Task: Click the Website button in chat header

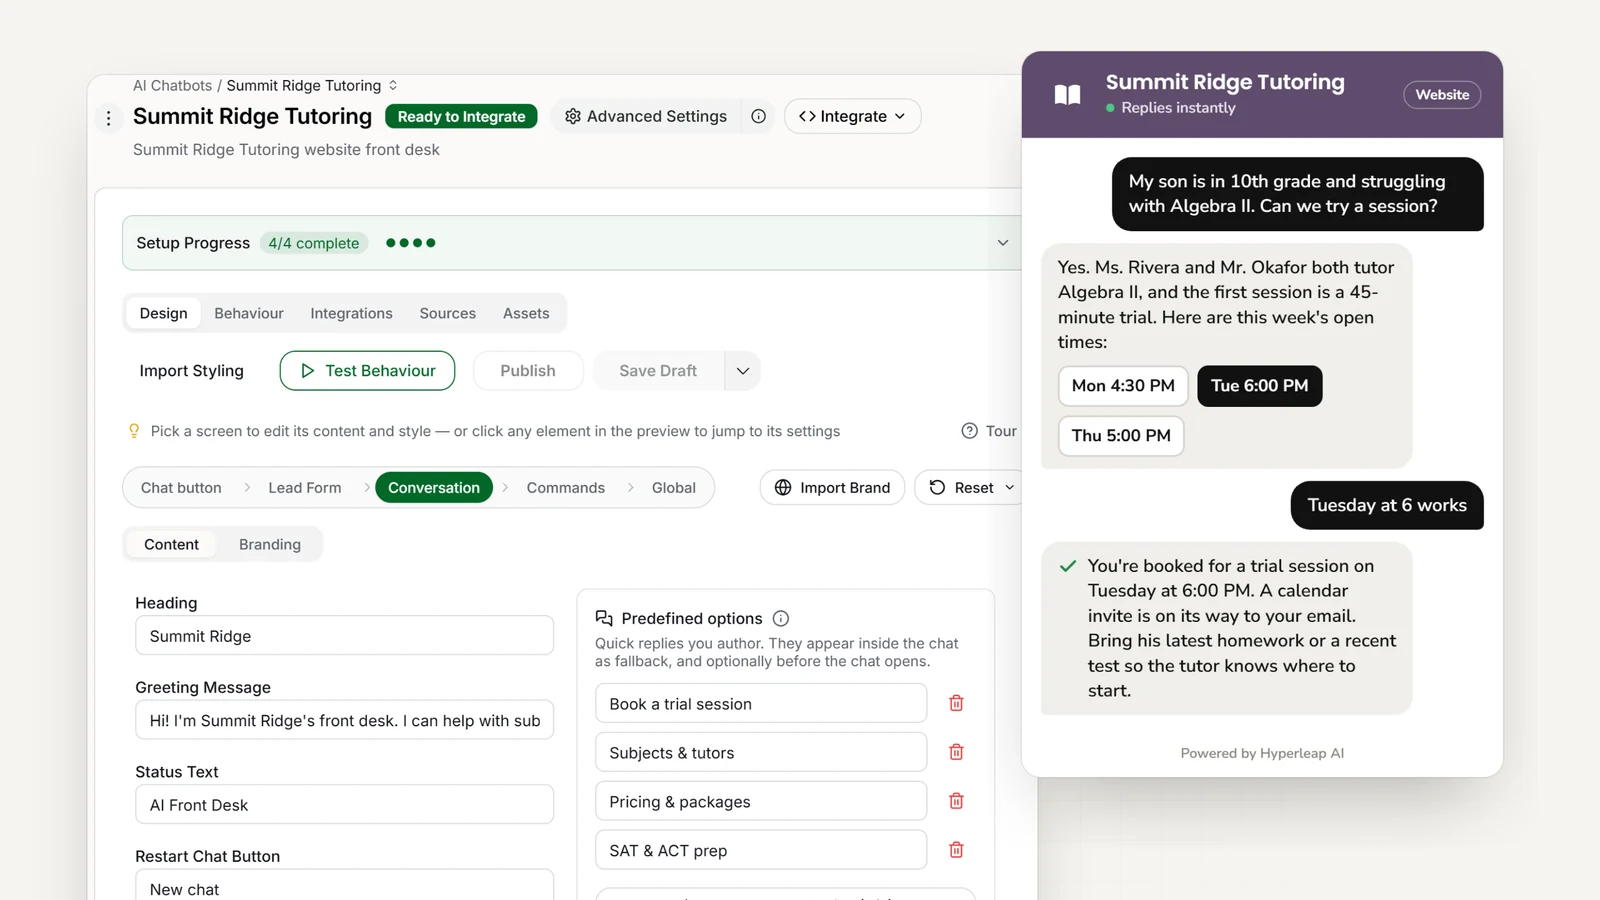Action: [x=1442, y=95]
